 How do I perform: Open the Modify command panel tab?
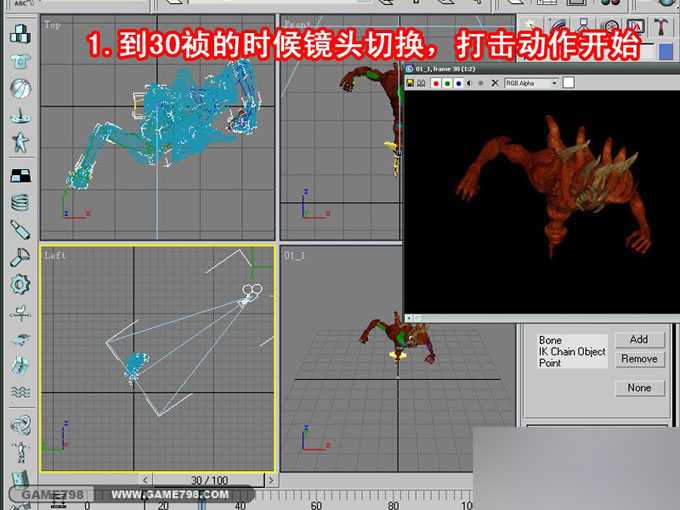[557, 26]
